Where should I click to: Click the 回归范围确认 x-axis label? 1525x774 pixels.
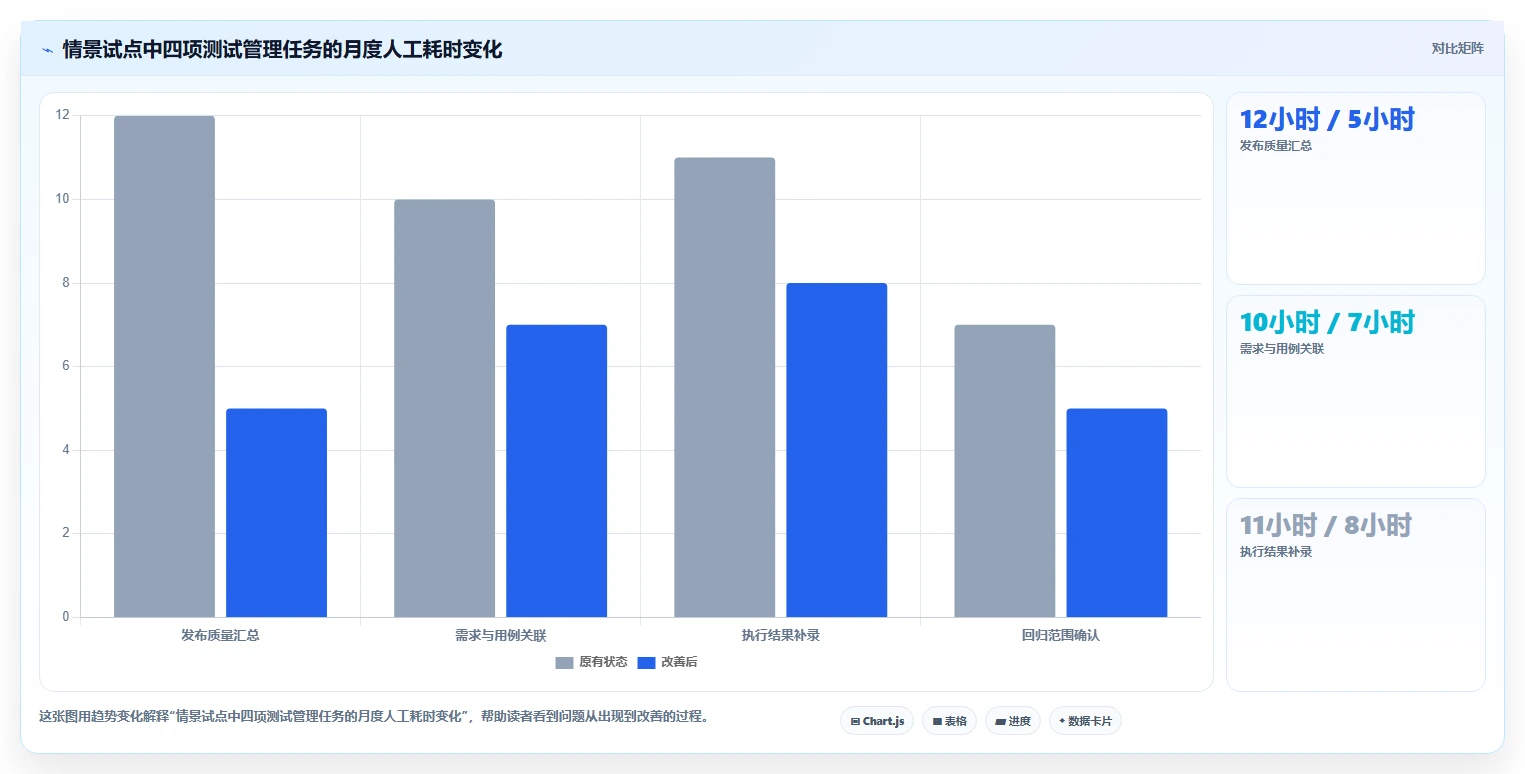coord(1060,635)
